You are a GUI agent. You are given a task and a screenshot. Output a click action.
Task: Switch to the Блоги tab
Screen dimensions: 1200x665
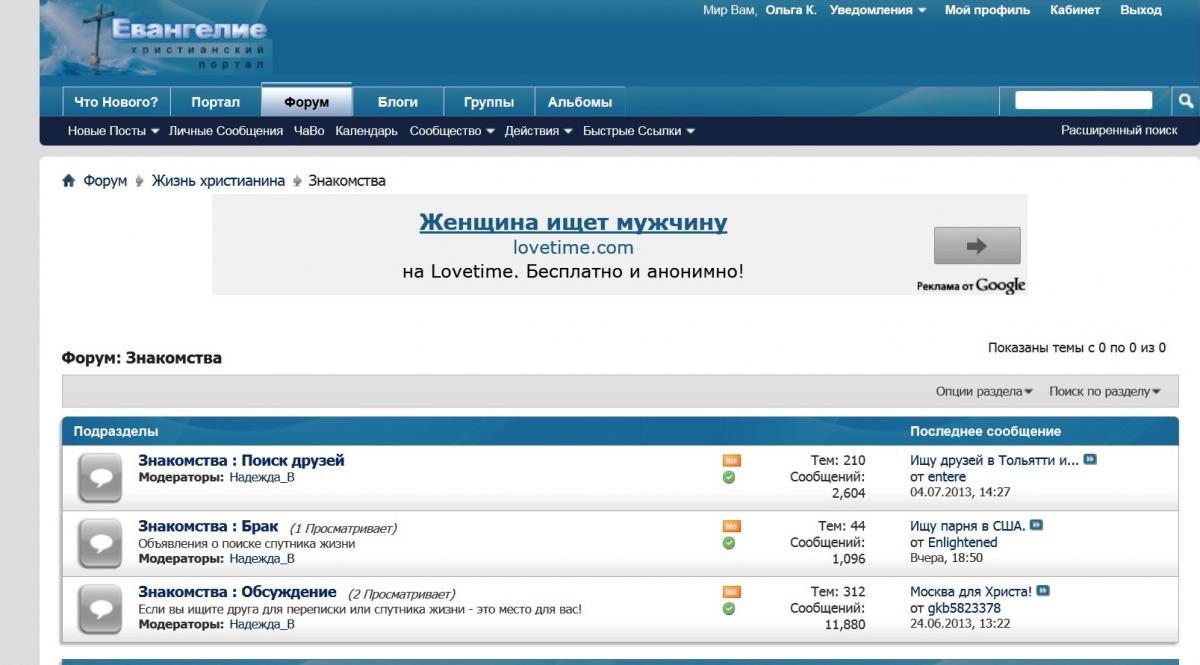397,102
